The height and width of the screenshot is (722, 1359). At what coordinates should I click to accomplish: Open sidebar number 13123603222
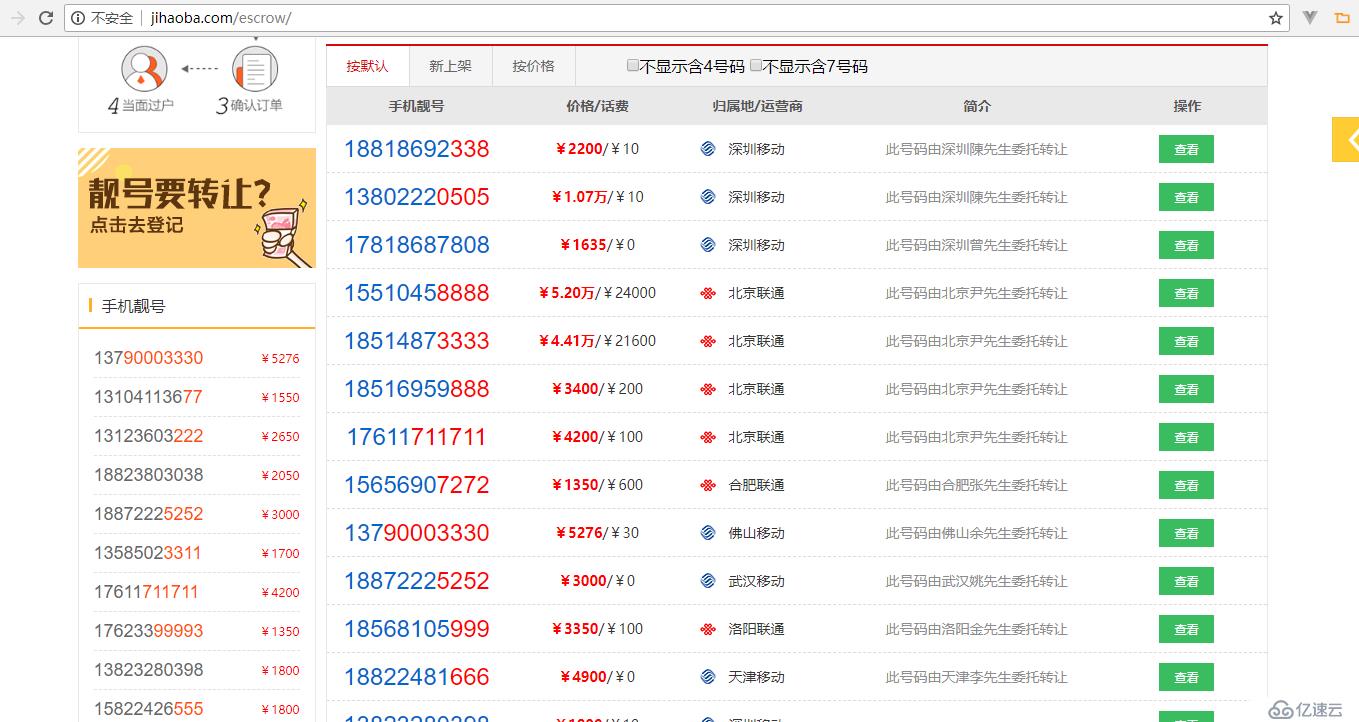pyautogui.click(x=148, y=436)
